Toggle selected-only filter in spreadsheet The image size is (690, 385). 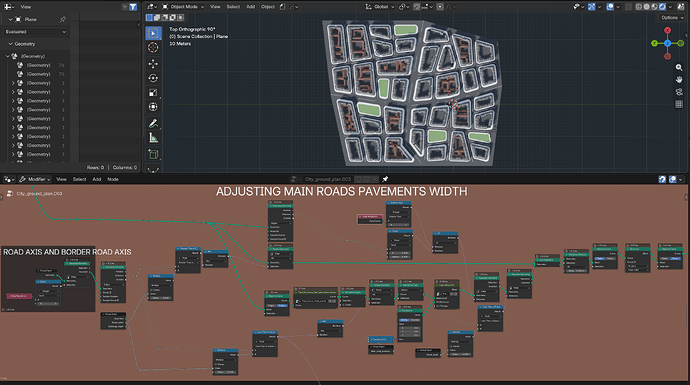125,7
